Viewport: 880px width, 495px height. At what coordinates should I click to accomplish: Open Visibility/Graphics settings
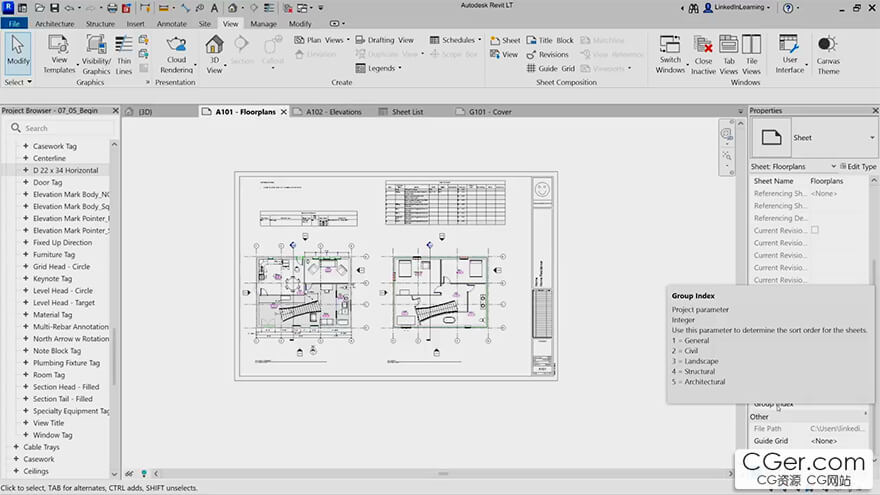[96, 54]
